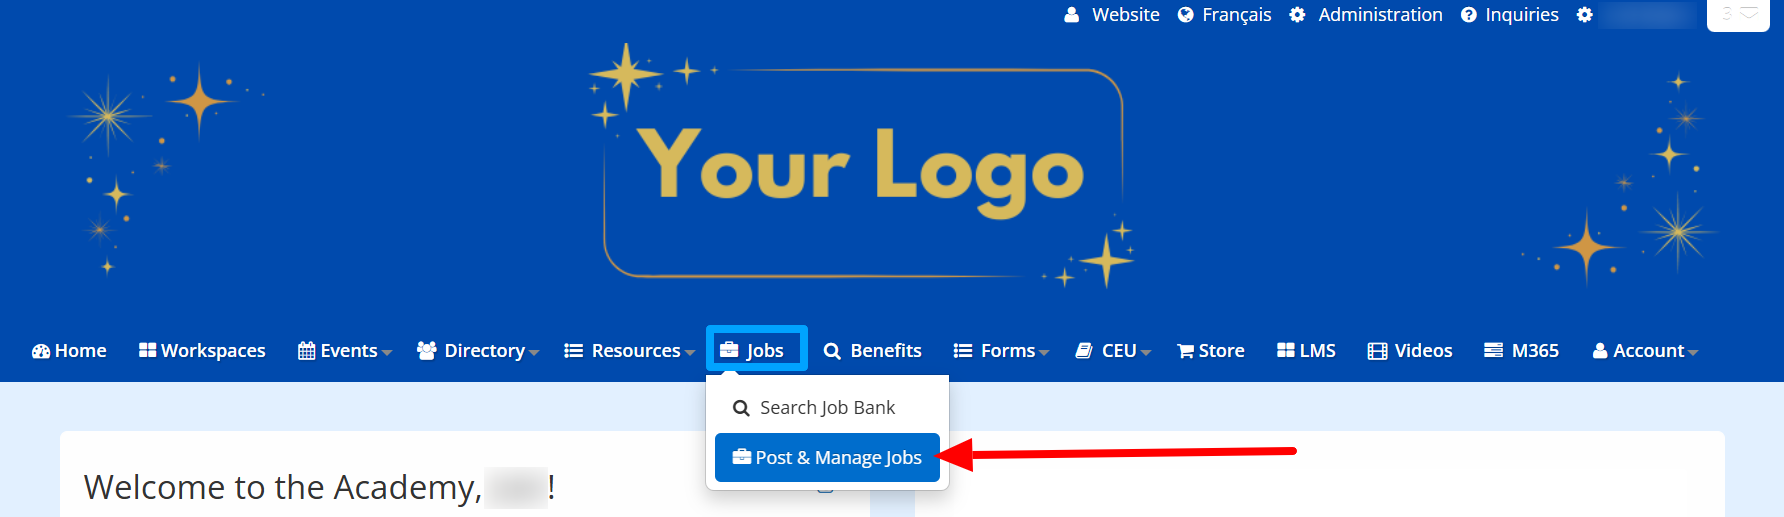Choose Post & Manage Jobs
1784x517 pixels.
(x=827, y=458)
